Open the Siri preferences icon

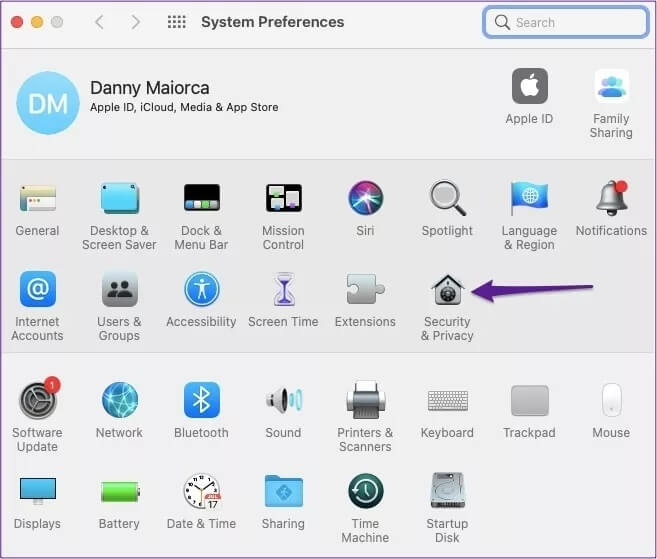tap(365, 198)
